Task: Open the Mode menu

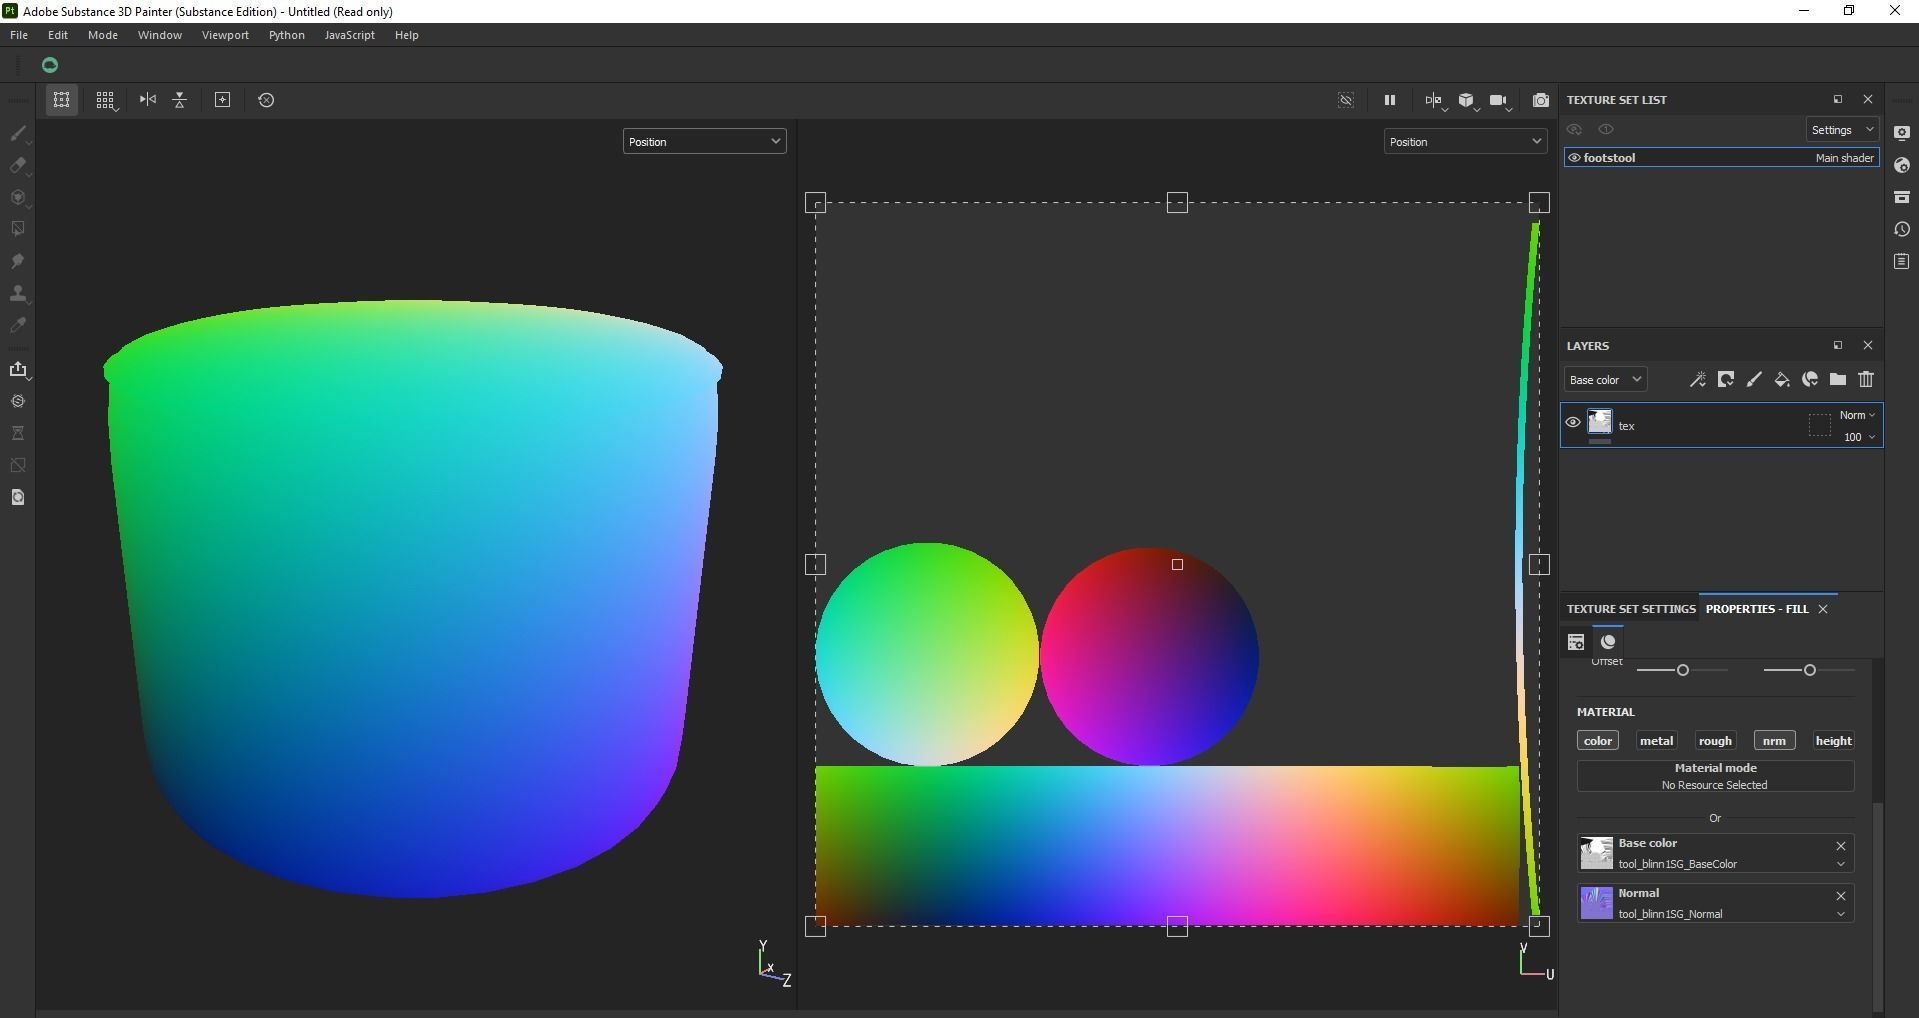Action: [103, 35]
